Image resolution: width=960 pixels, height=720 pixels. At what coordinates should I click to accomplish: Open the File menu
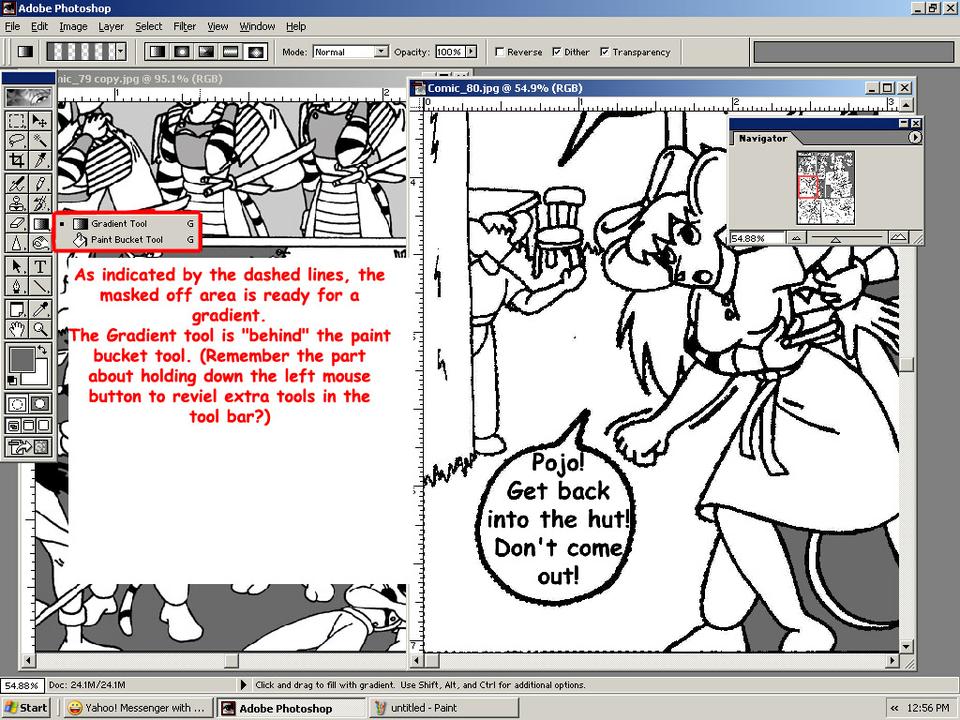tap(12, 26)
